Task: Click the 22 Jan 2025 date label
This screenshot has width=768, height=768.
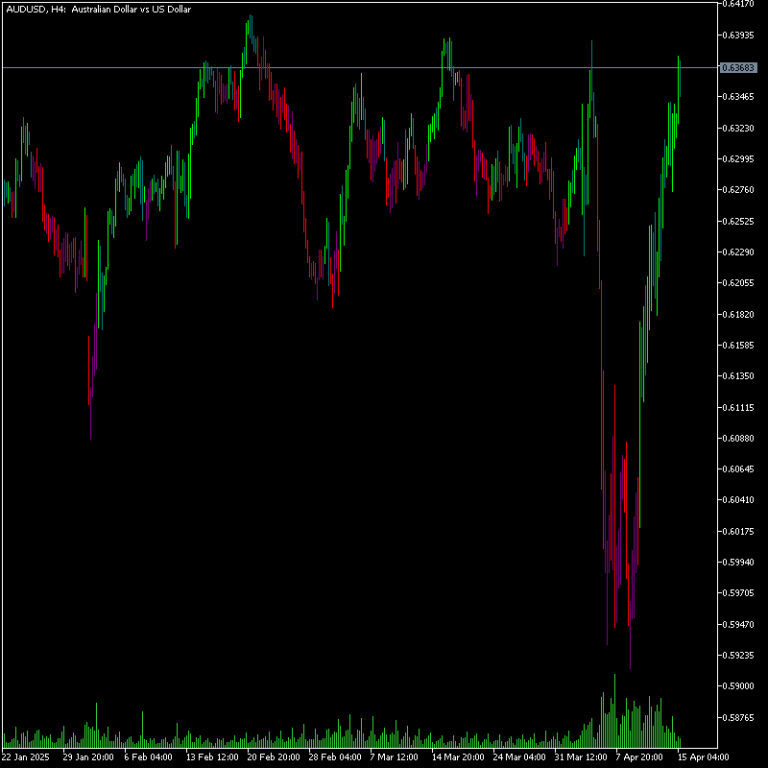Action: point(26,757)
